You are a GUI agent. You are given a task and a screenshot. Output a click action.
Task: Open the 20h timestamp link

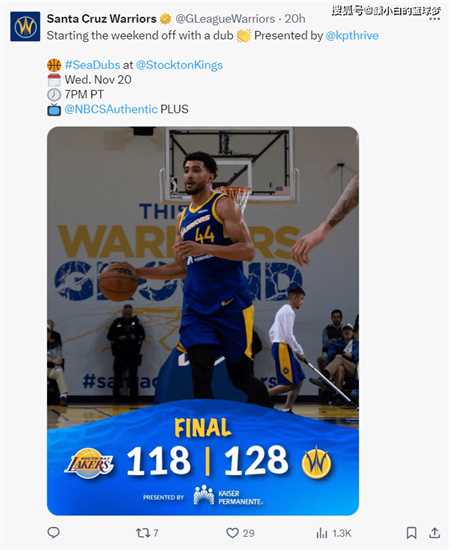click(295, 19)
